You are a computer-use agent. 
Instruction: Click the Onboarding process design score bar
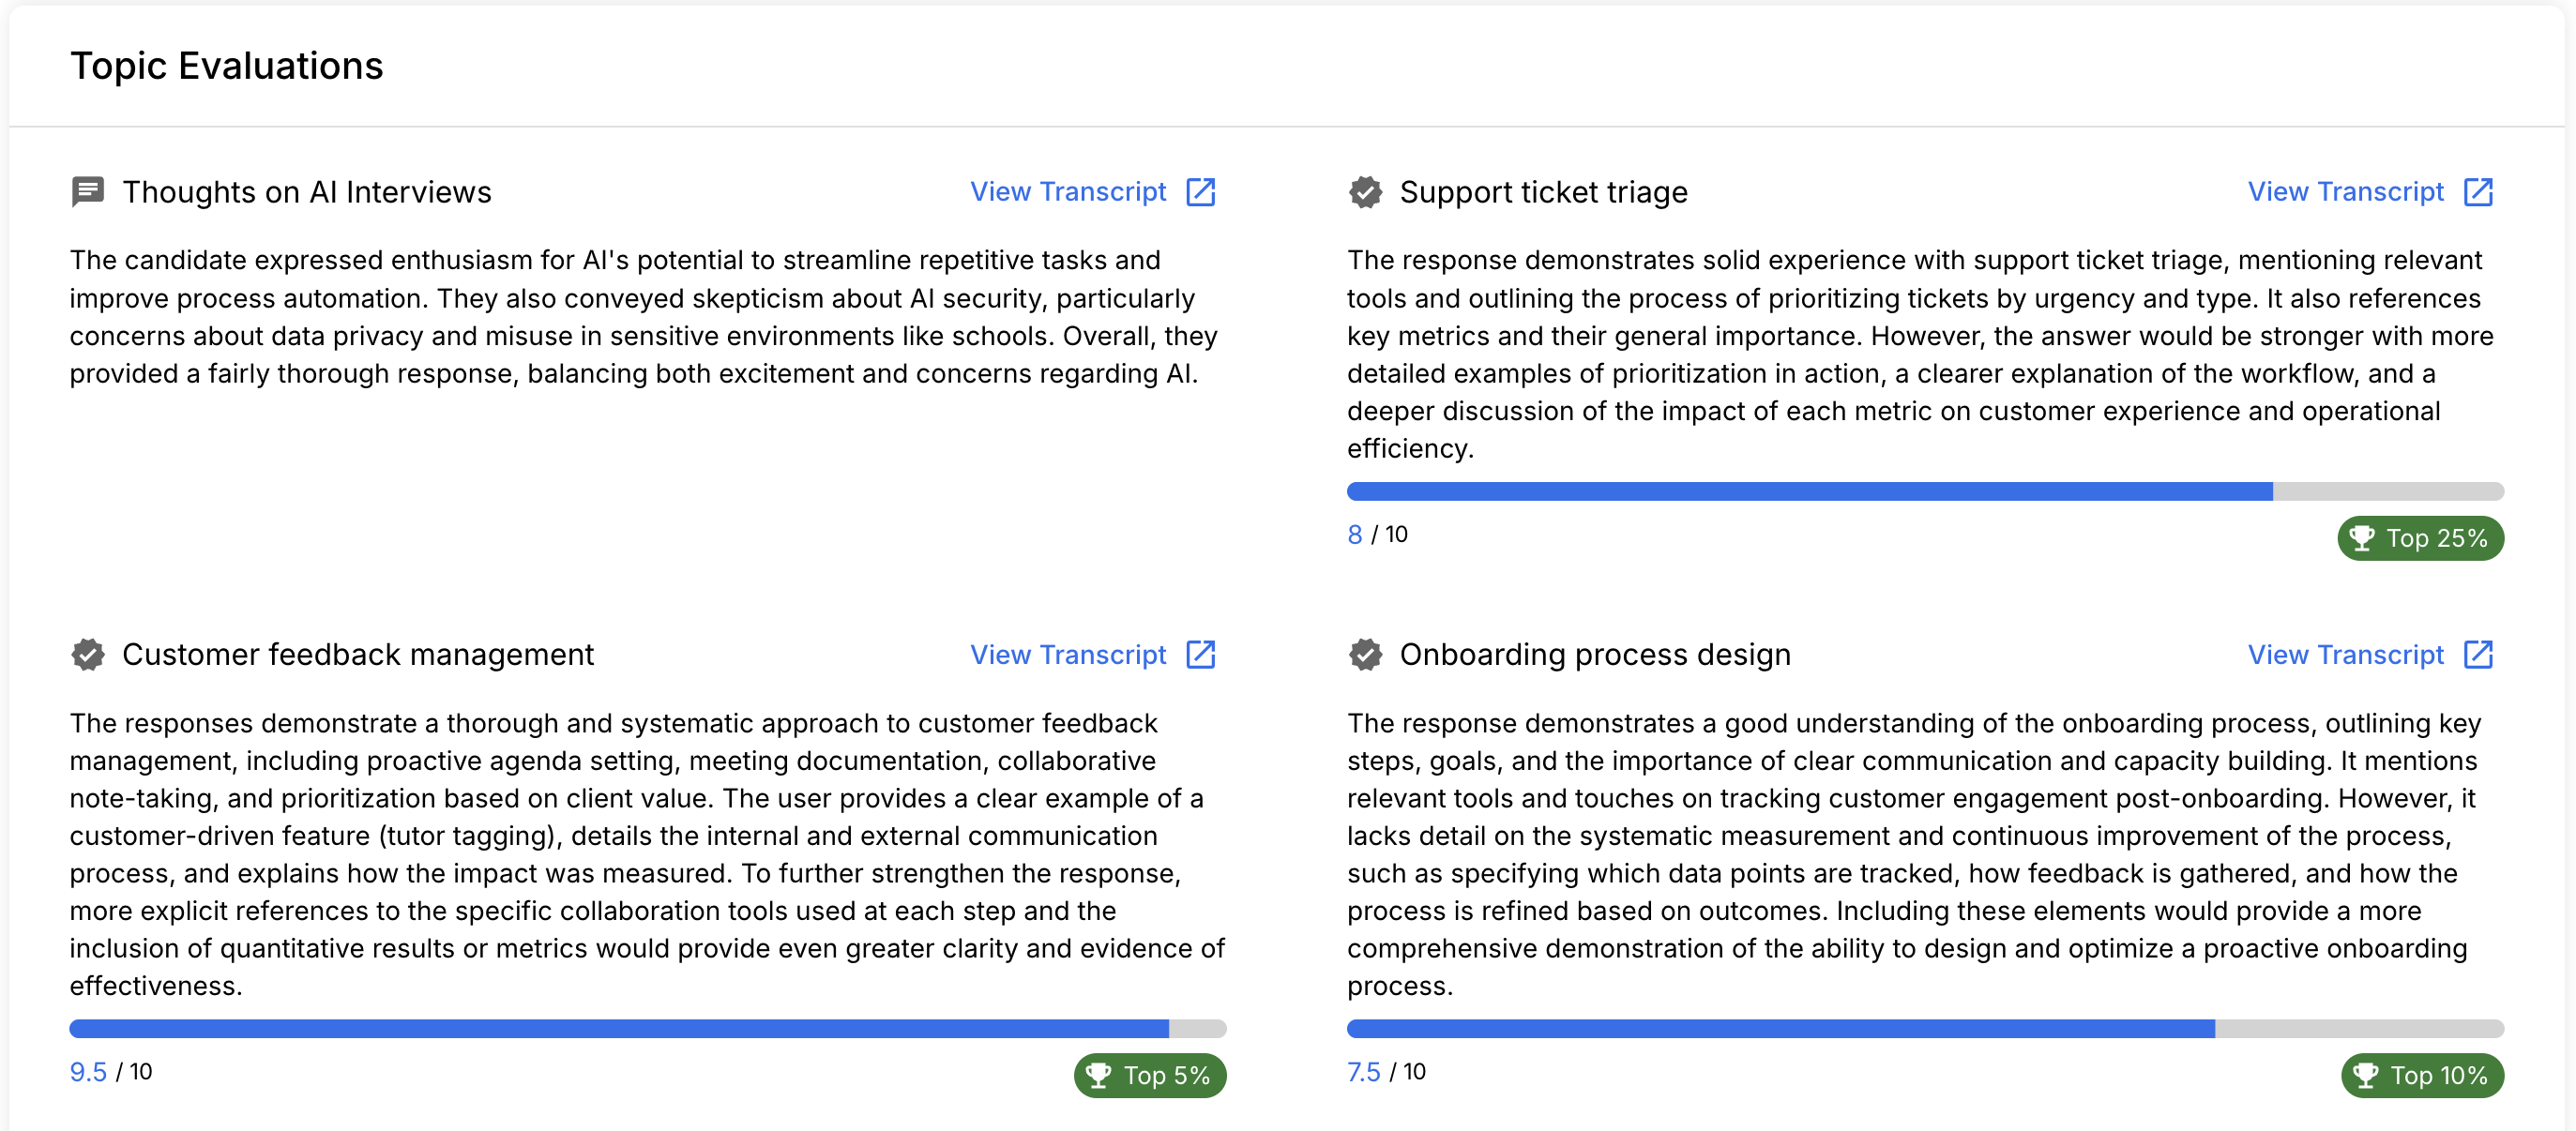[x=1924, y=1028]
